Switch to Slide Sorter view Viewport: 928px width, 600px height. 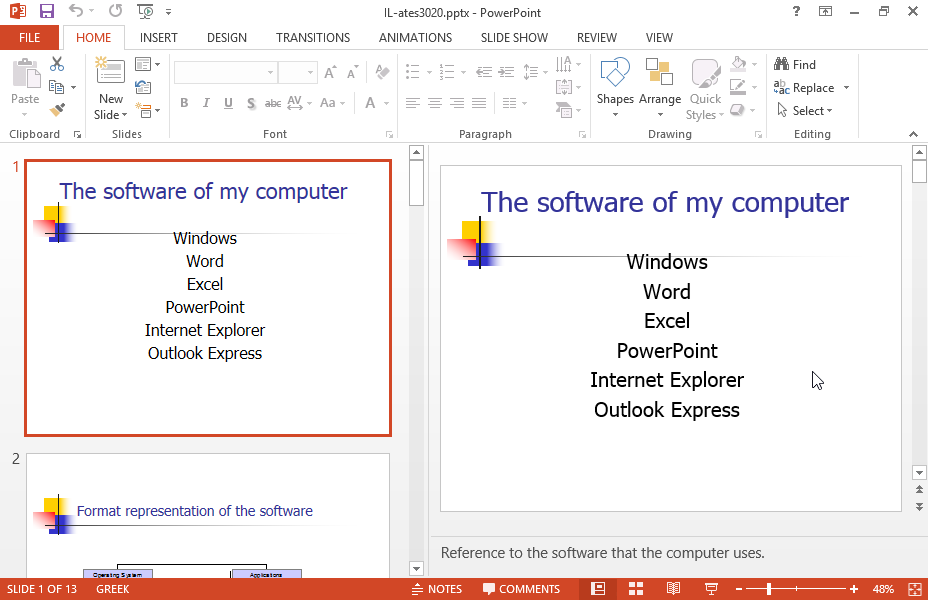[636, 589]
